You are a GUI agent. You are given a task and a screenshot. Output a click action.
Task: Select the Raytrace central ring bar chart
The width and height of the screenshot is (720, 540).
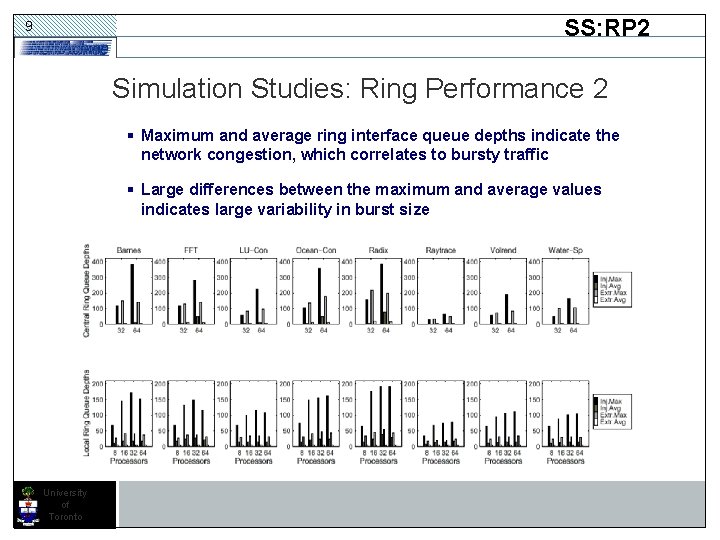click(441, 291)
